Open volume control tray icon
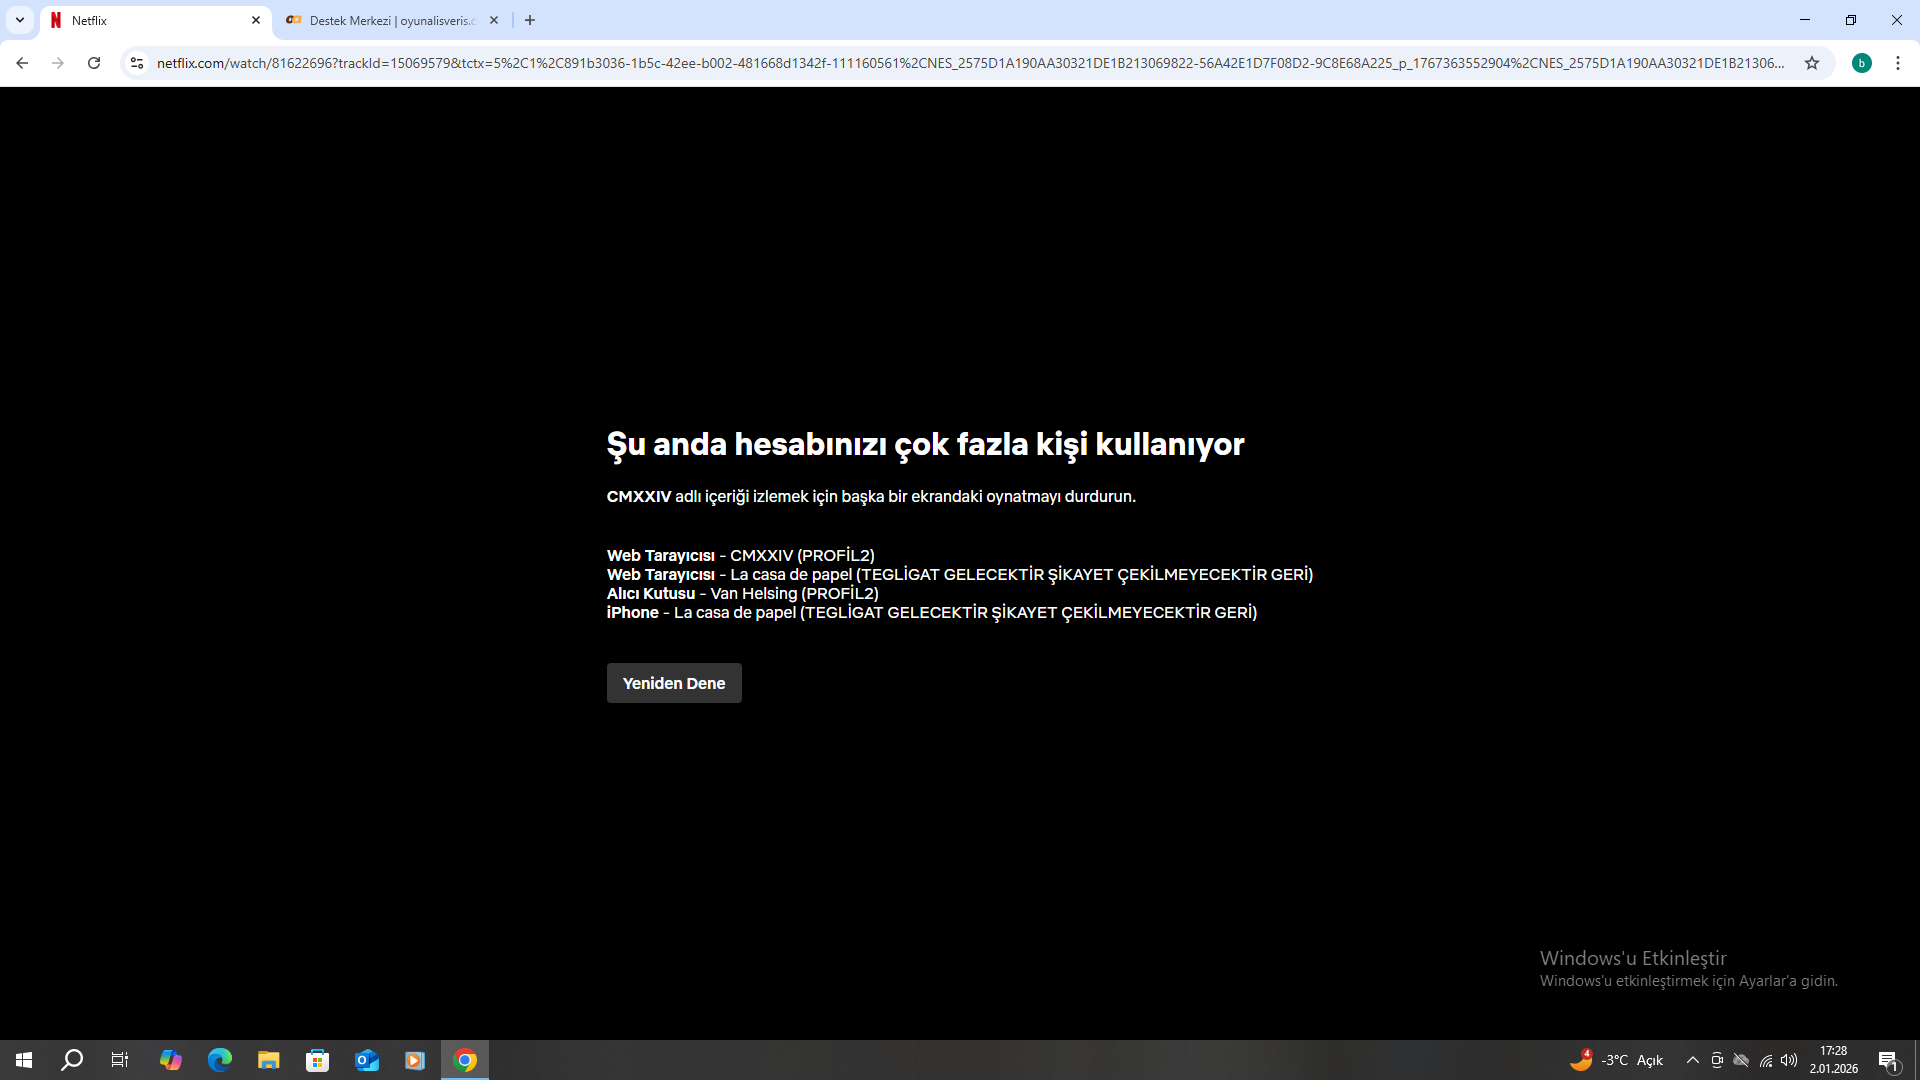Screen dimensions: 1920x1080 pos(1790,1060)
